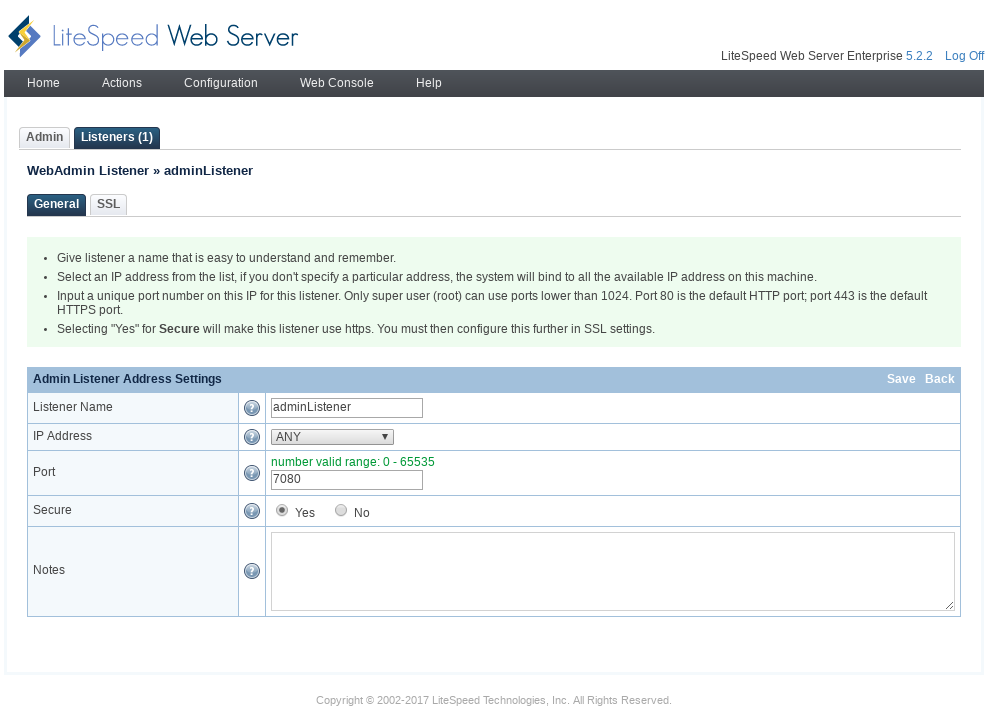Click the 'LiteSpeed Web Server Enterprise' text
This screenshot has height=716, width=990.
pos(811,56)
